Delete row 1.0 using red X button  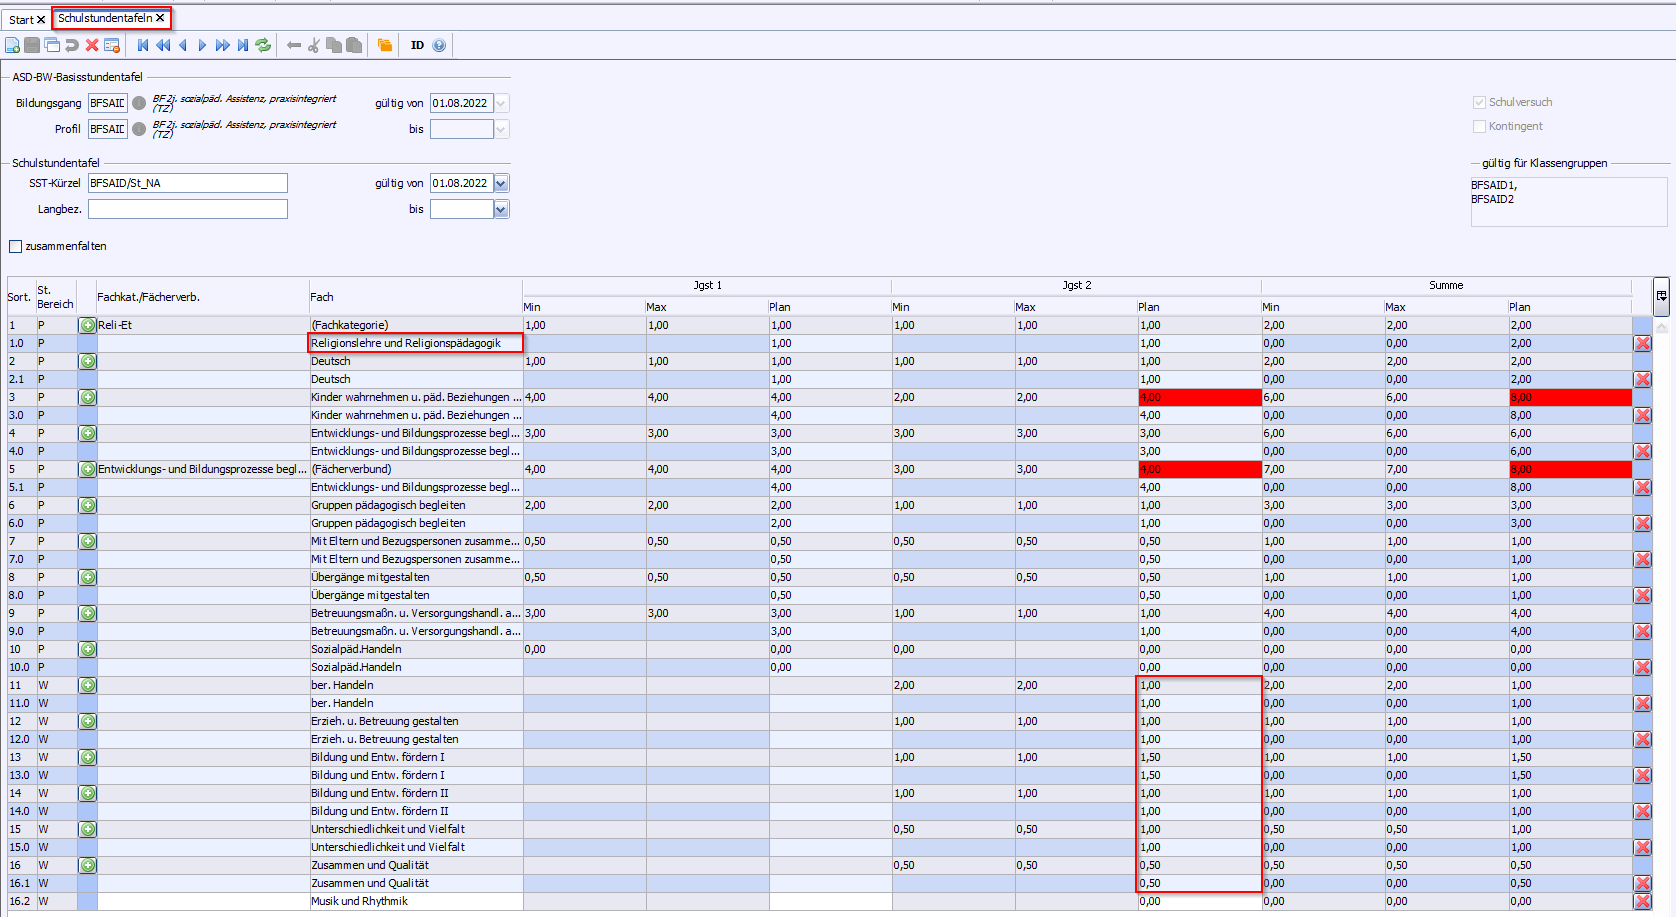1642,343
